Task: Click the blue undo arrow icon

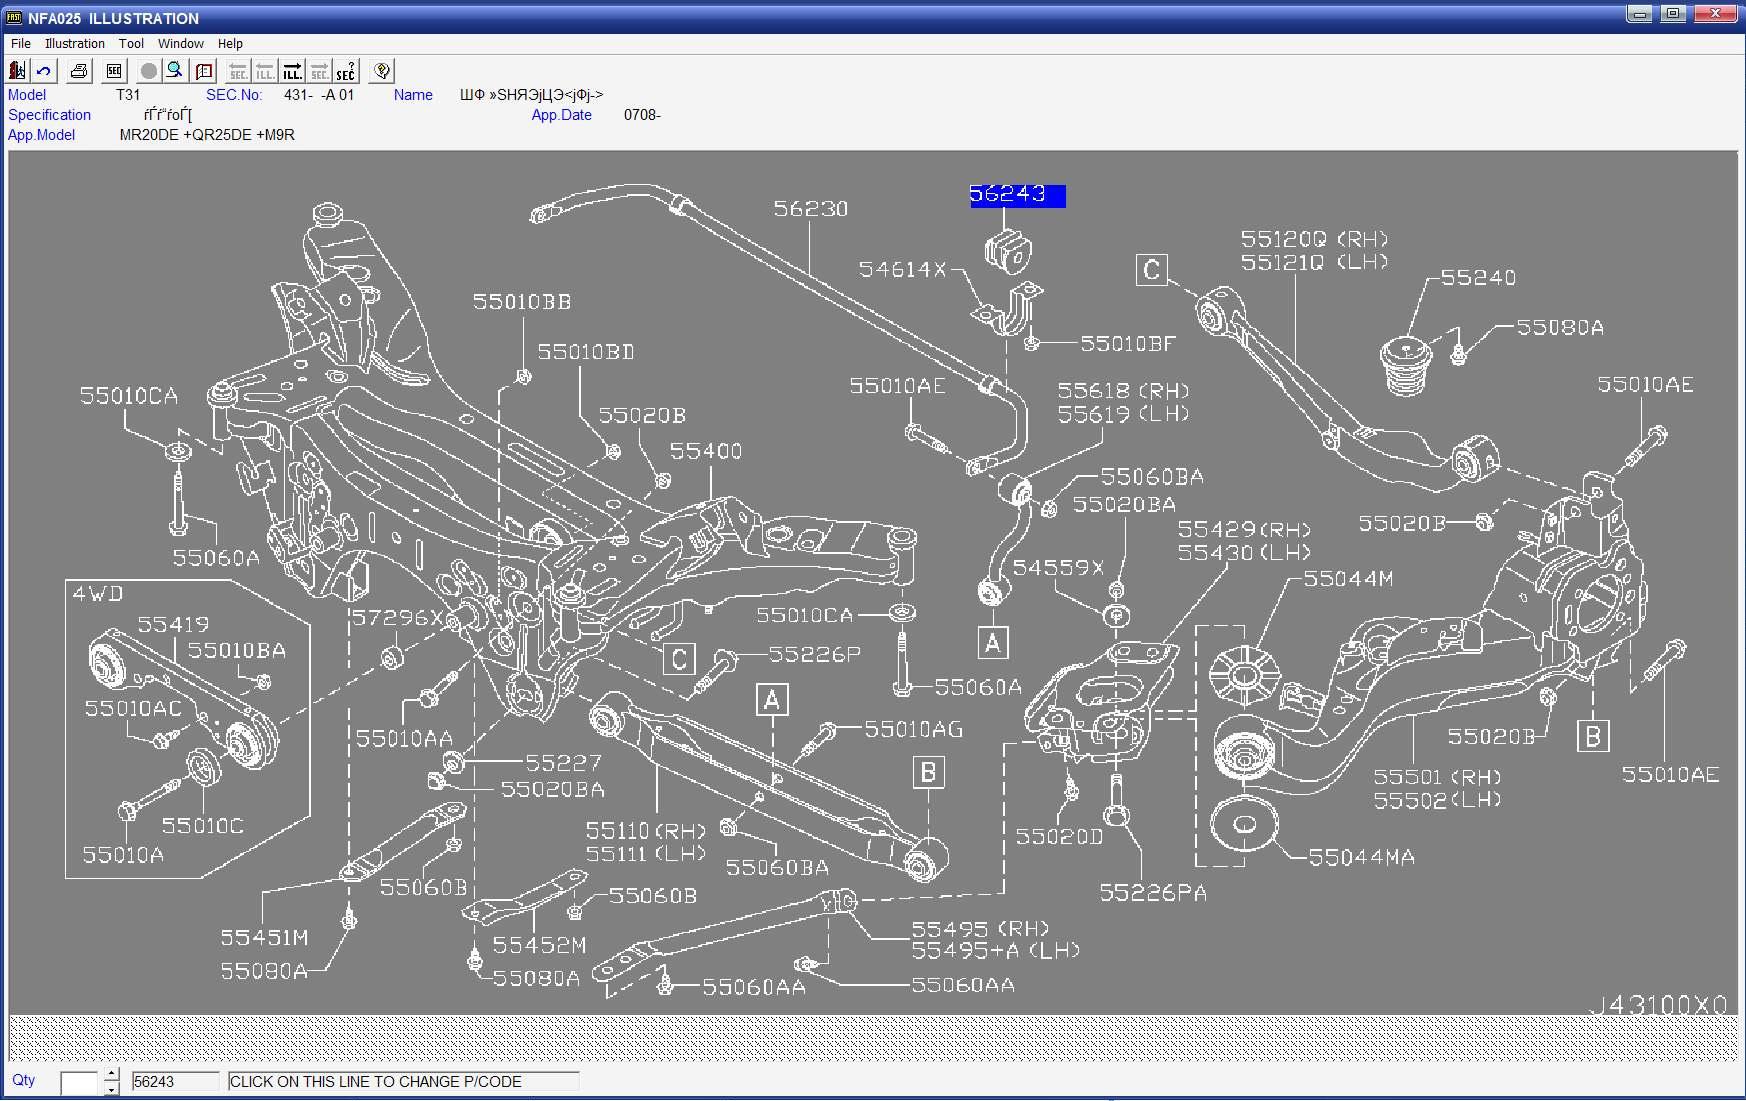Action: tap(44, 71)
